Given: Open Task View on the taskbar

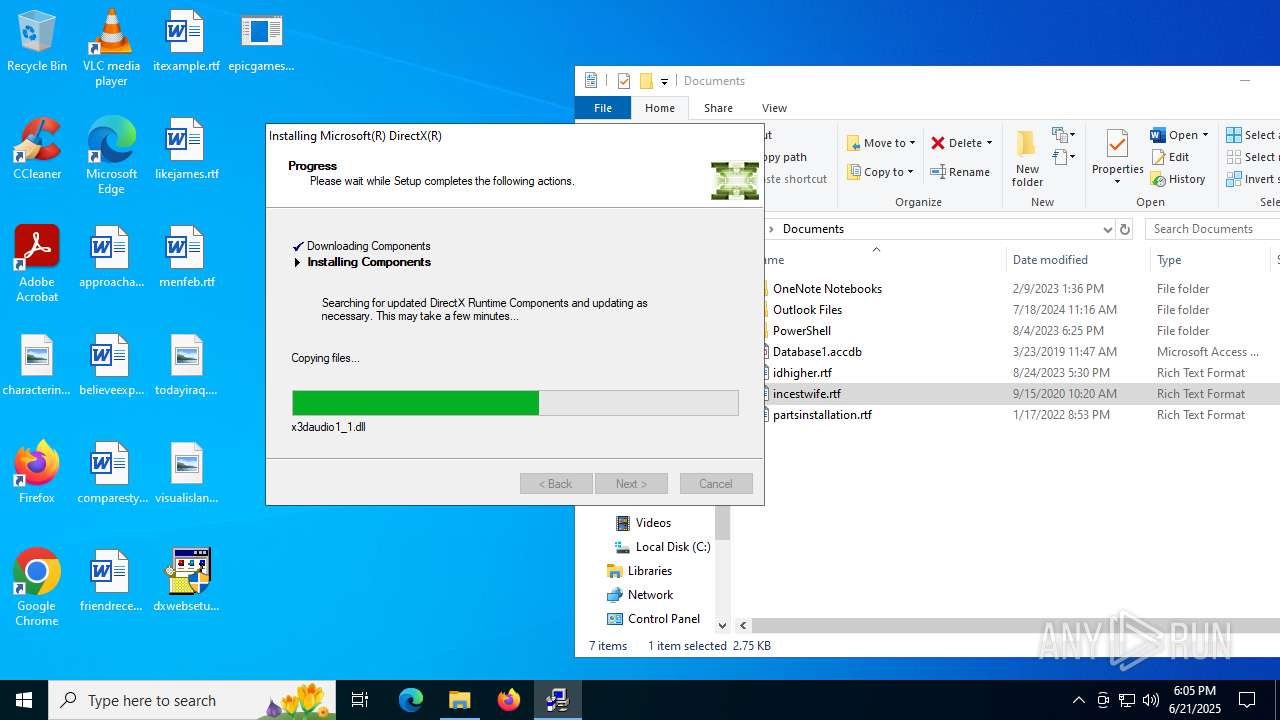Looking at the screenshot, I should pyautogui.click(x=360, y=700).
